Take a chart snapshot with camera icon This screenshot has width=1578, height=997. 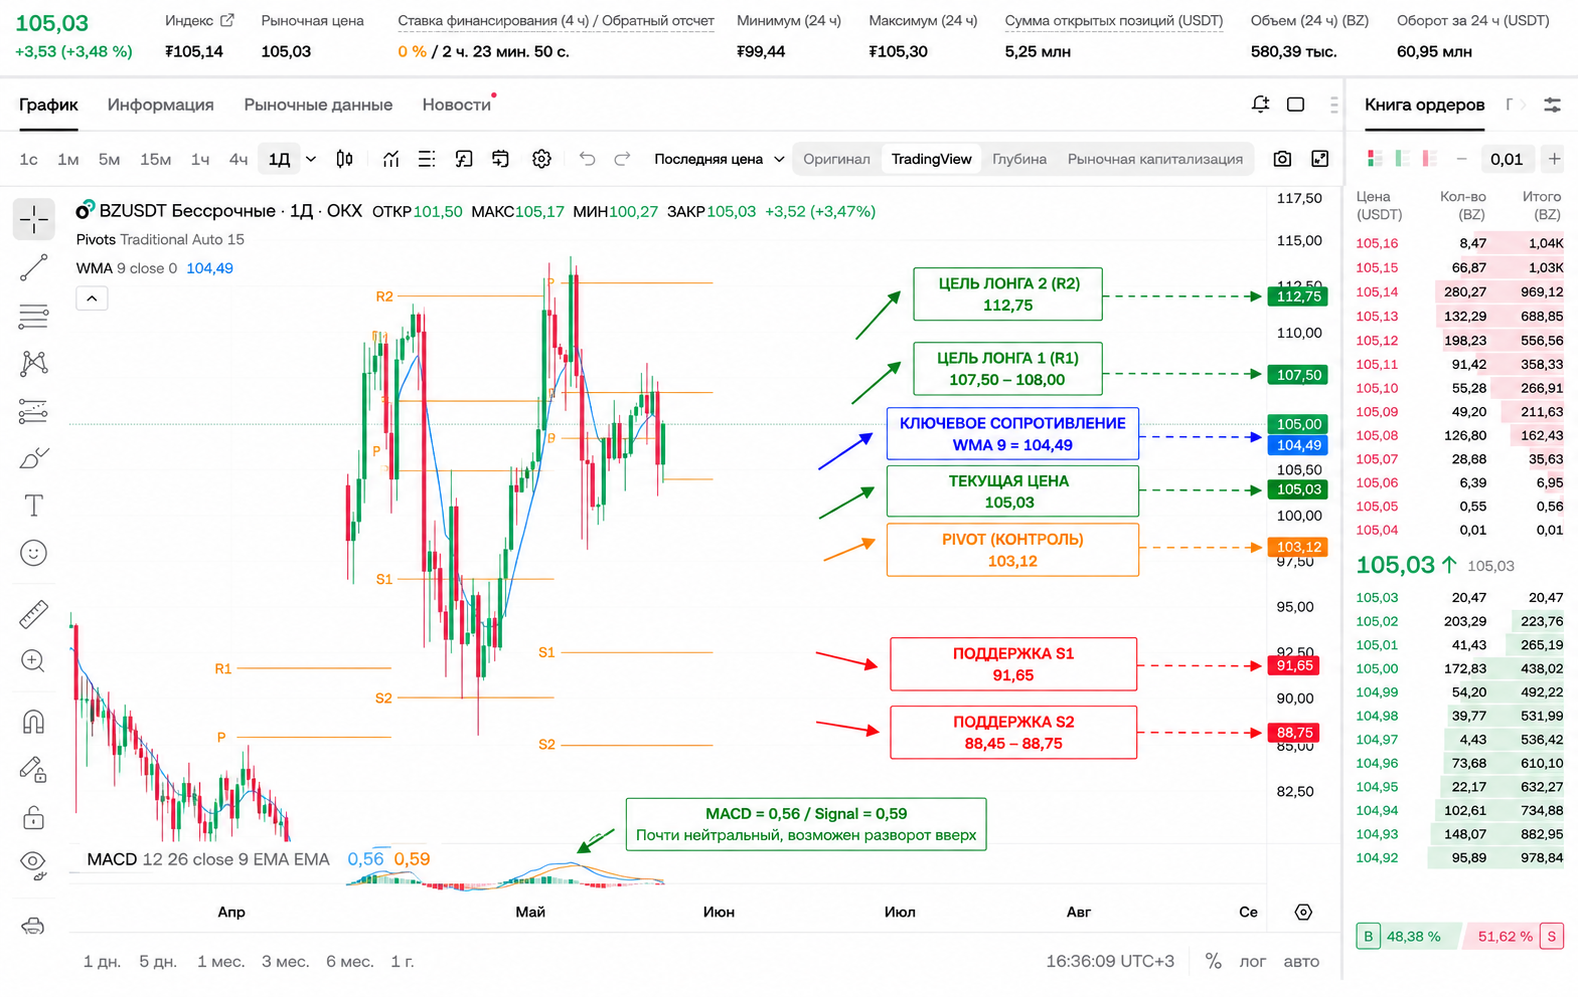[x=1282, y=159]
